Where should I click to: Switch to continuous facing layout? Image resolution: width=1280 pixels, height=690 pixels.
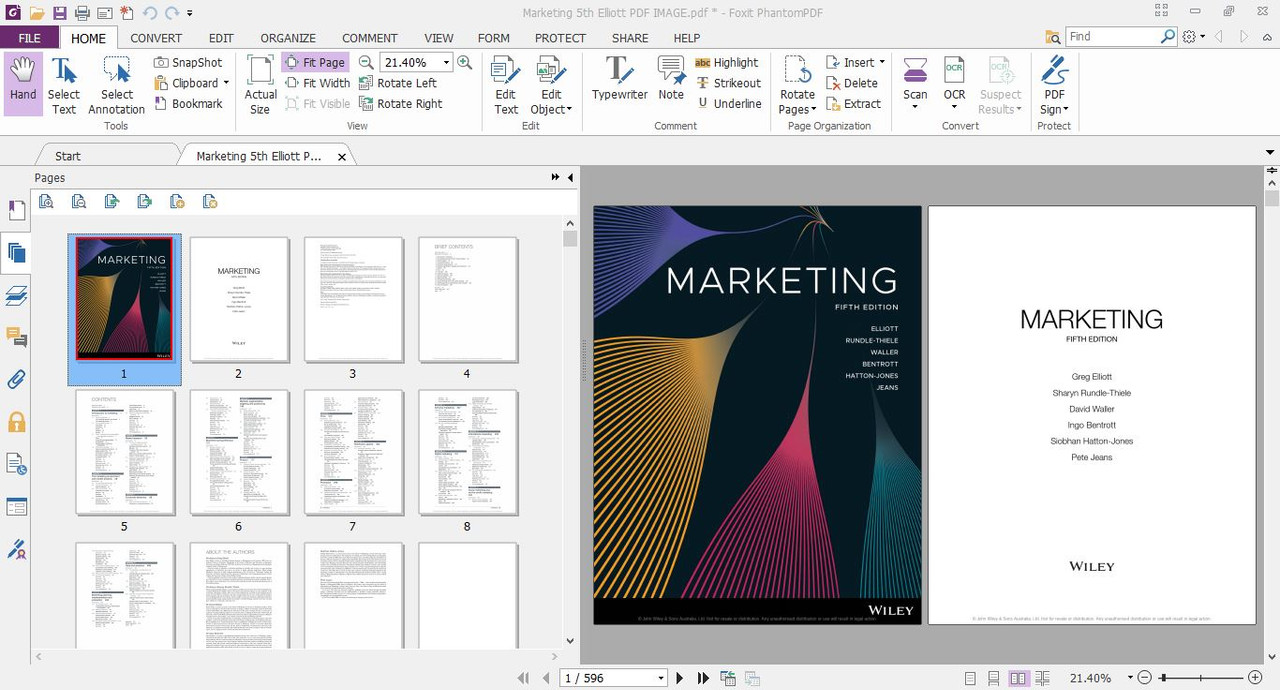pyautogui.click(x=1042, y=678)
